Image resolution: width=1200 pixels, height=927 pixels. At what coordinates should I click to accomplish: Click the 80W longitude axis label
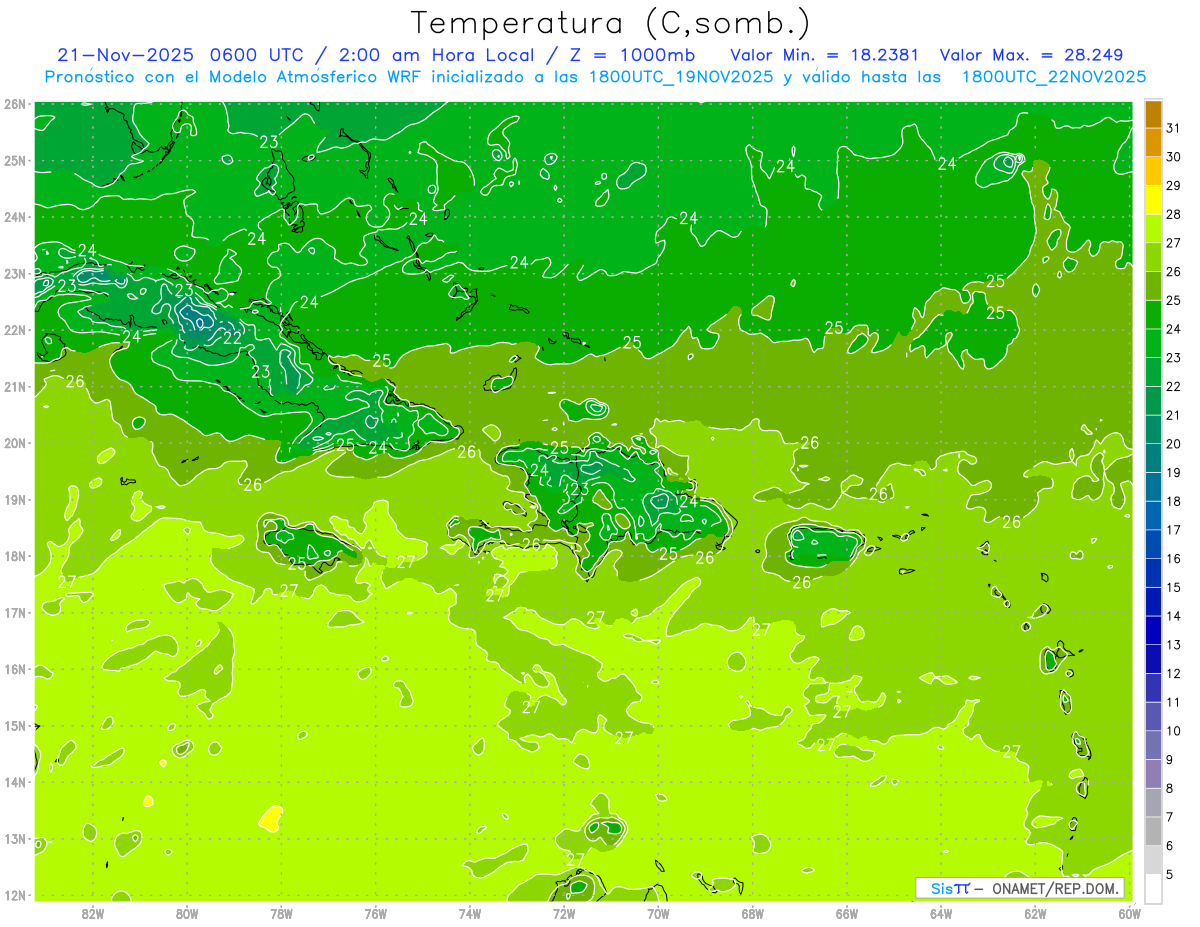[x=186, y=913]
